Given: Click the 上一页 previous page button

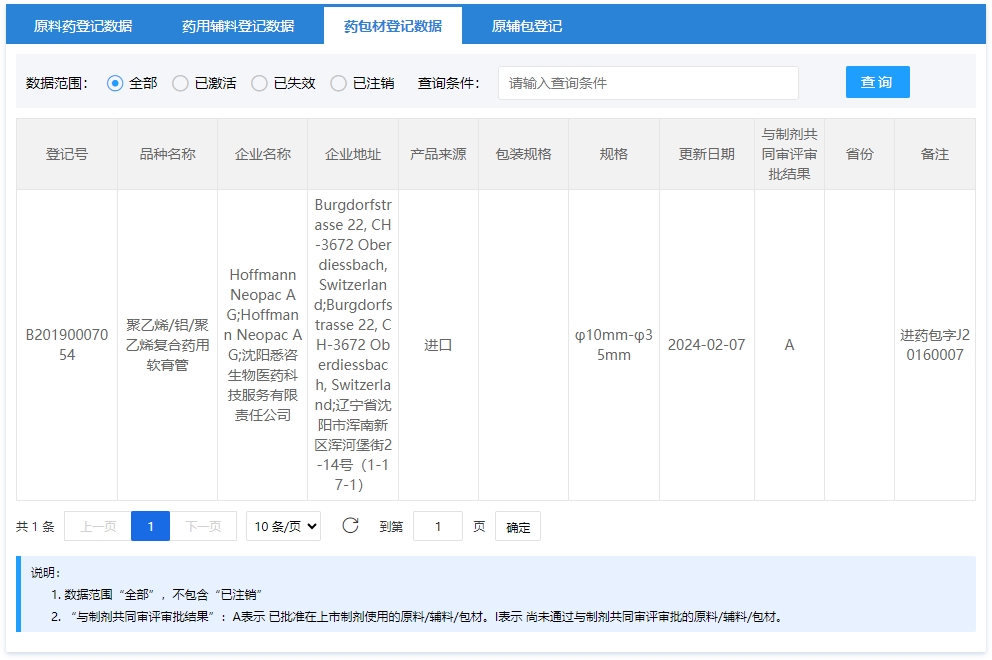Looking at the screenshot, I should click(x=98, y=526).
